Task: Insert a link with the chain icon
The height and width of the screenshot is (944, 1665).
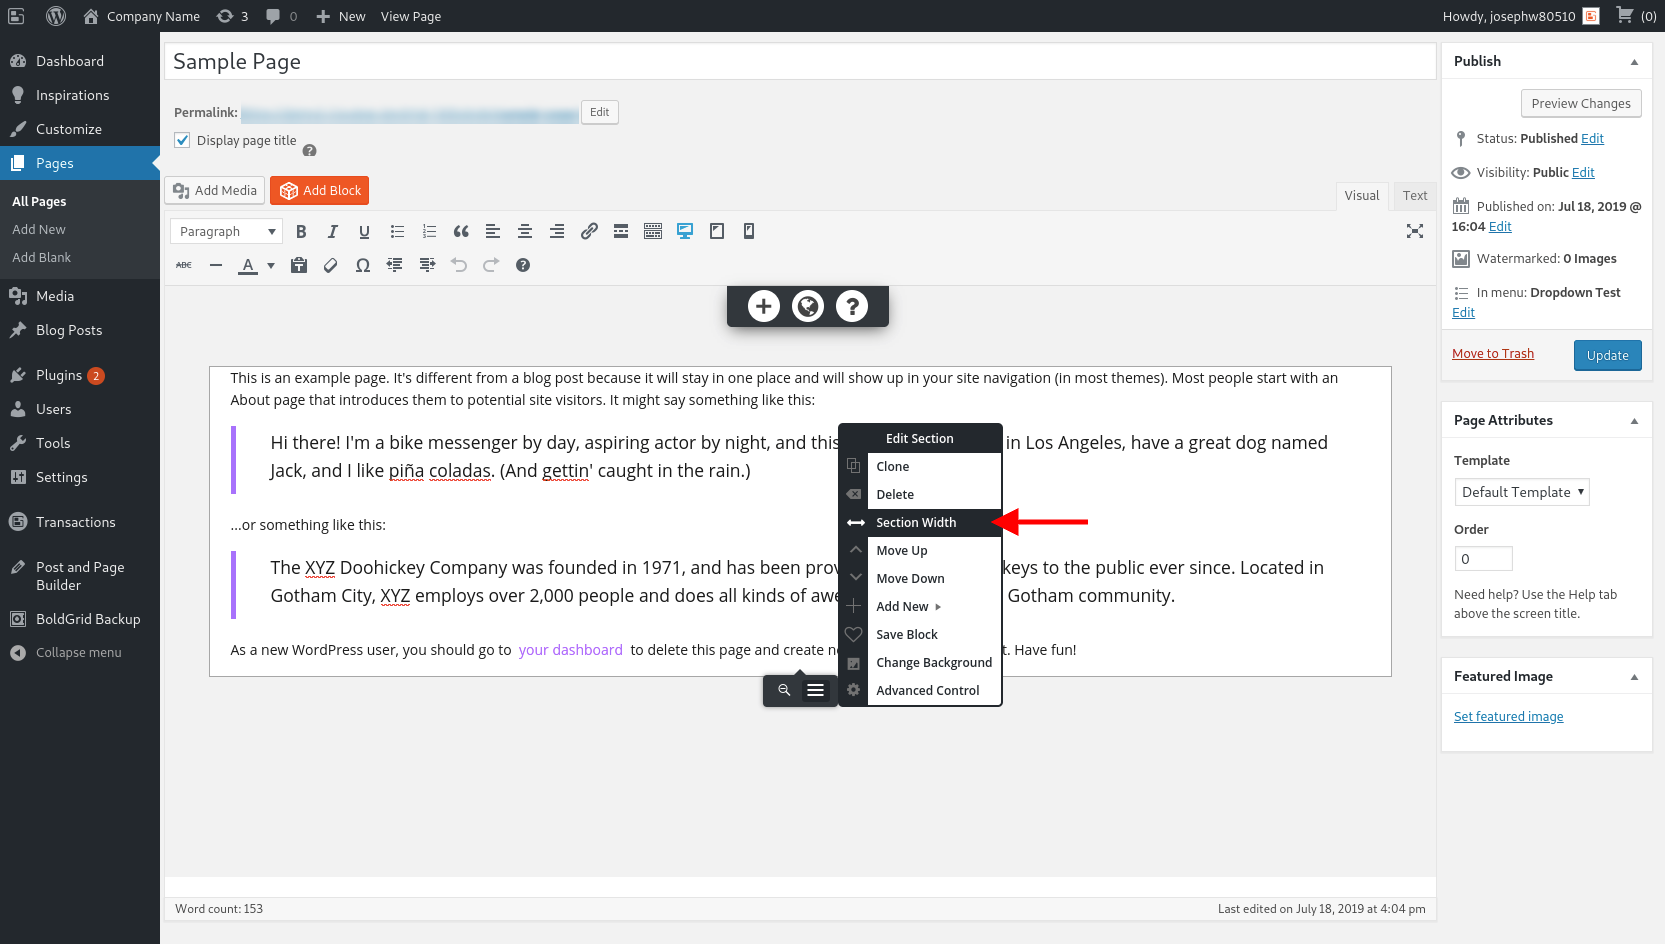Action: 589,231
